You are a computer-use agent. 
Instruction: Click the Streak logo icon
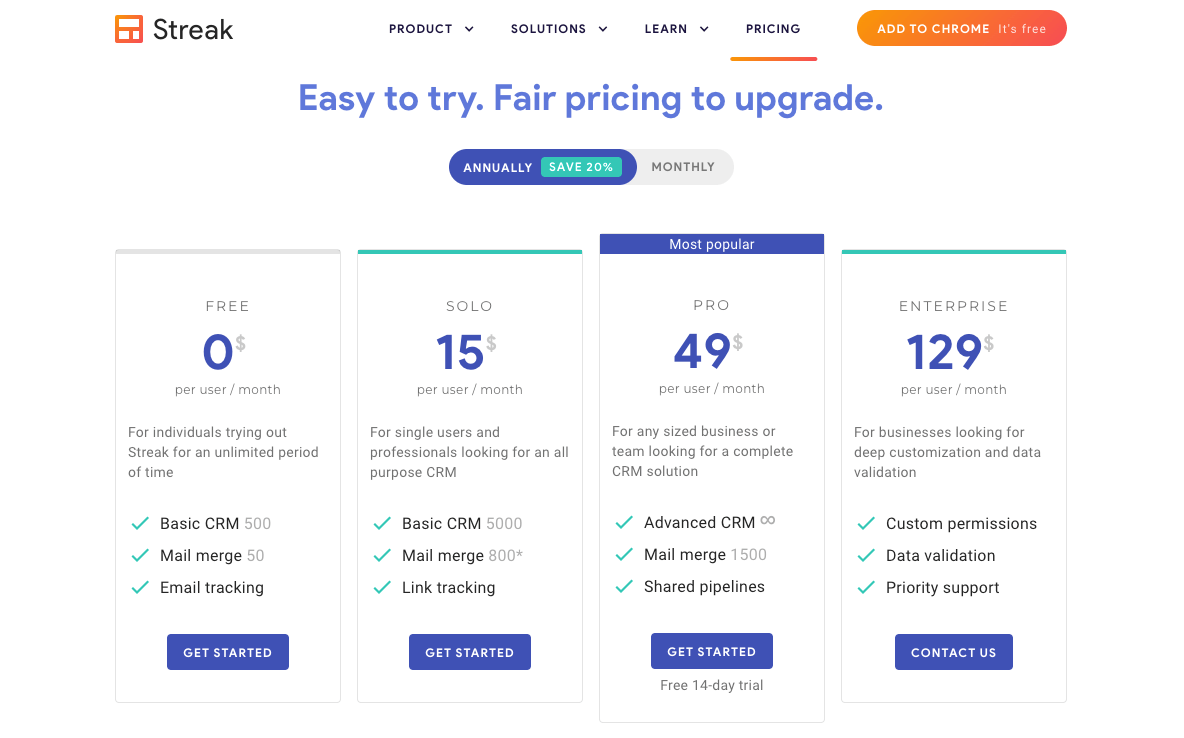(130, 29)
